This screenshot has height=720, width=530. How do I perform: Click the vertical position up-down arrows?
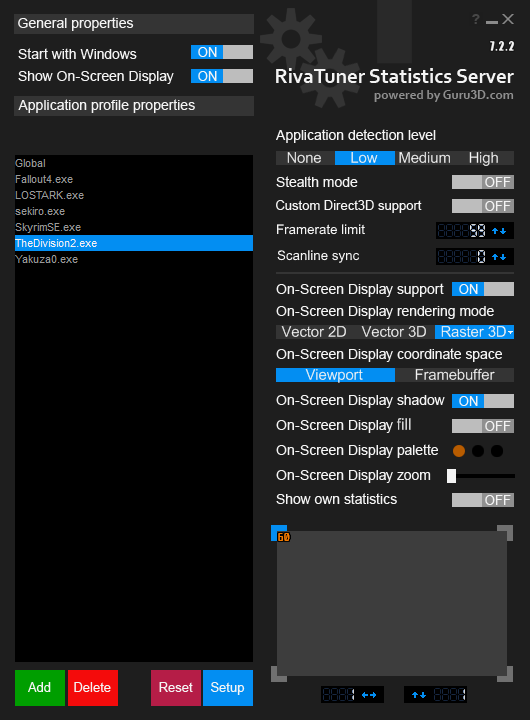(x=418, y=695)
